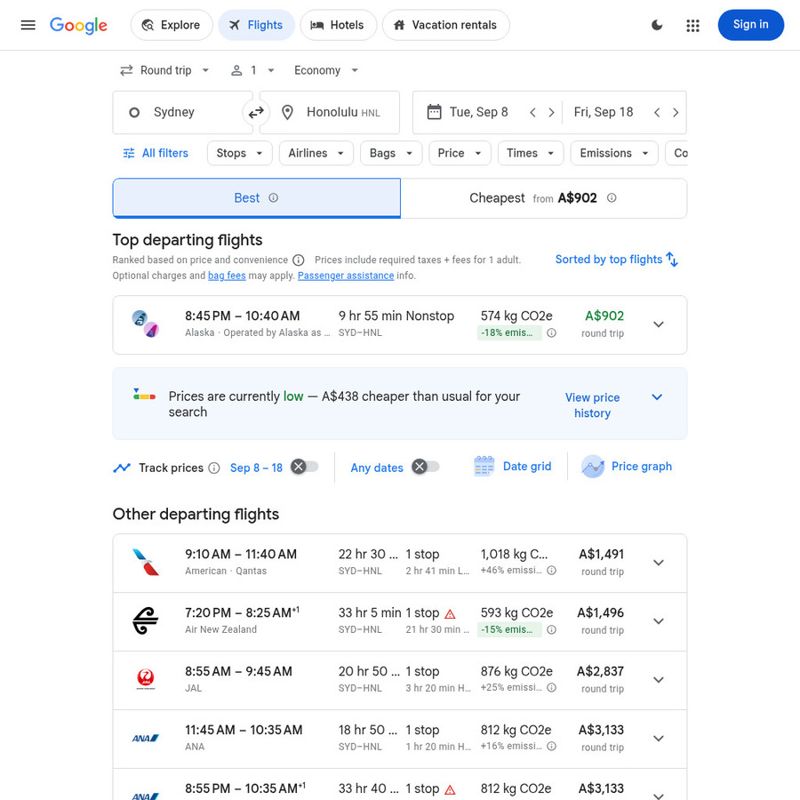Open the passenger count dropdown
Image resolution: width=800 pixels, height=800 pixels.
pos(253,70)
